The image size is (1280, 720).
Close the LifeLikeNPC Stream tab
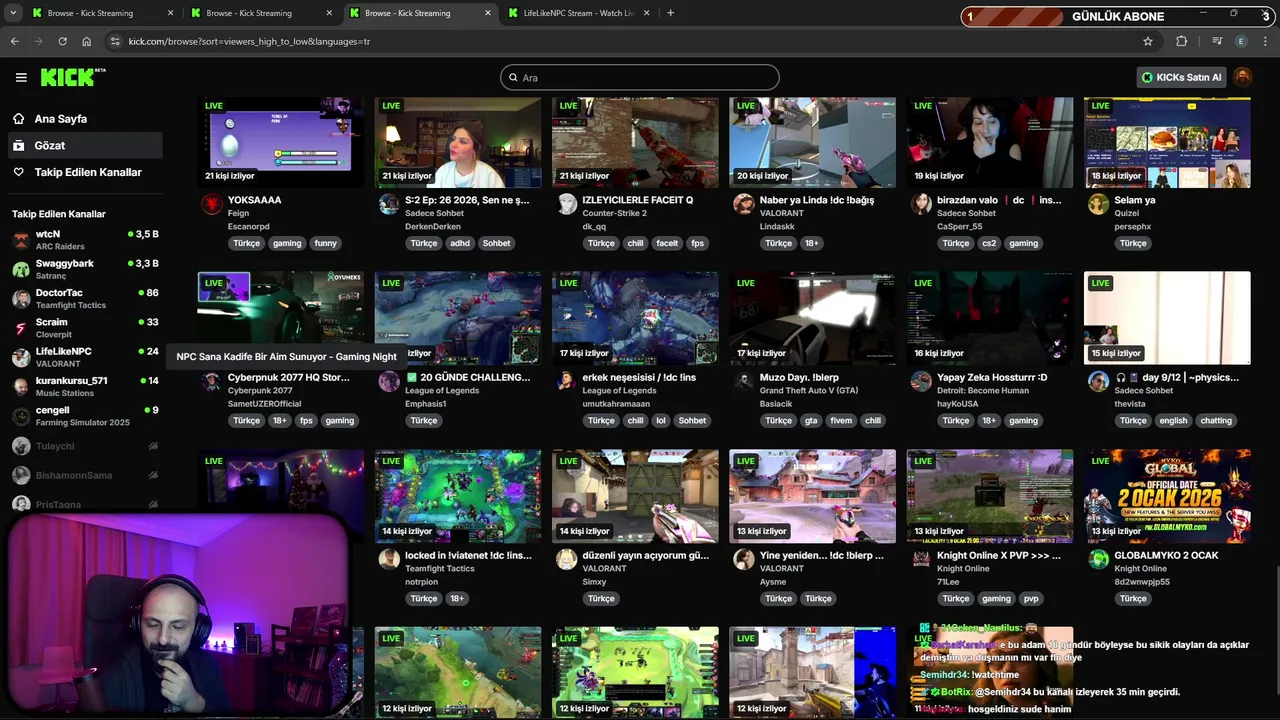click(647, 13)
